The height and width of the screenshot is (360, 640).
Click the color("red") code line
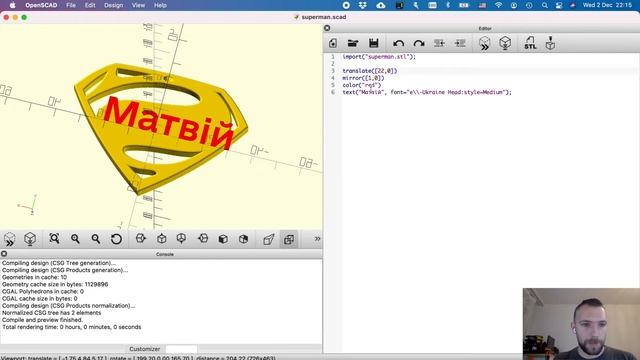click(x=362, y=85)
